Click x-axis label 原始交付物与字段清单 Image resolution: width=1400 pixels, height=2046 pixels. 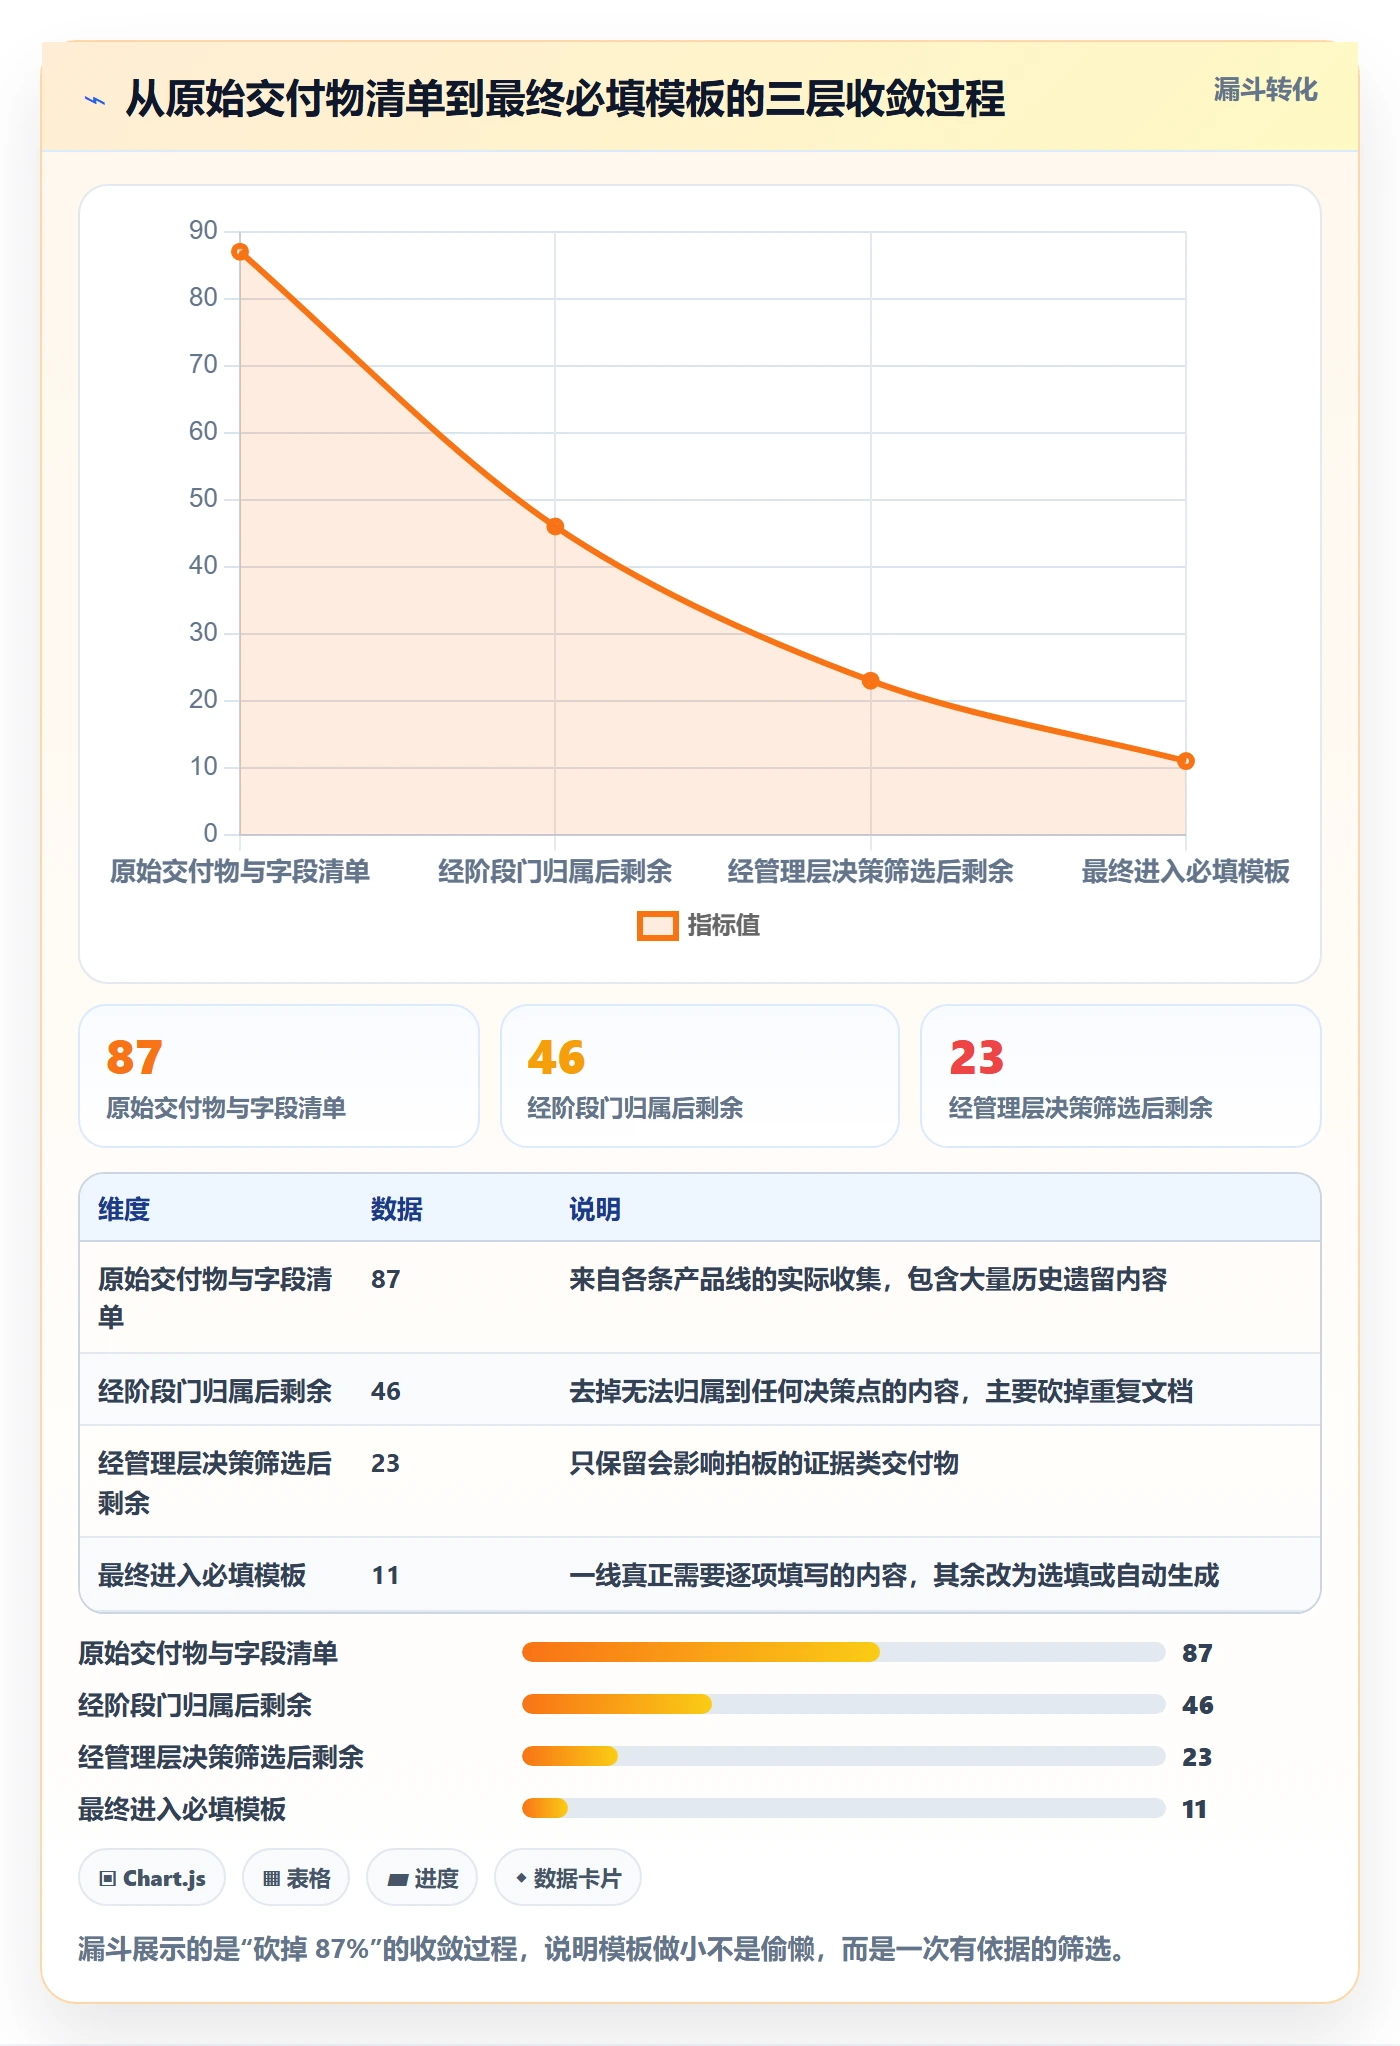pyautogui.click(x=240, y=872)
